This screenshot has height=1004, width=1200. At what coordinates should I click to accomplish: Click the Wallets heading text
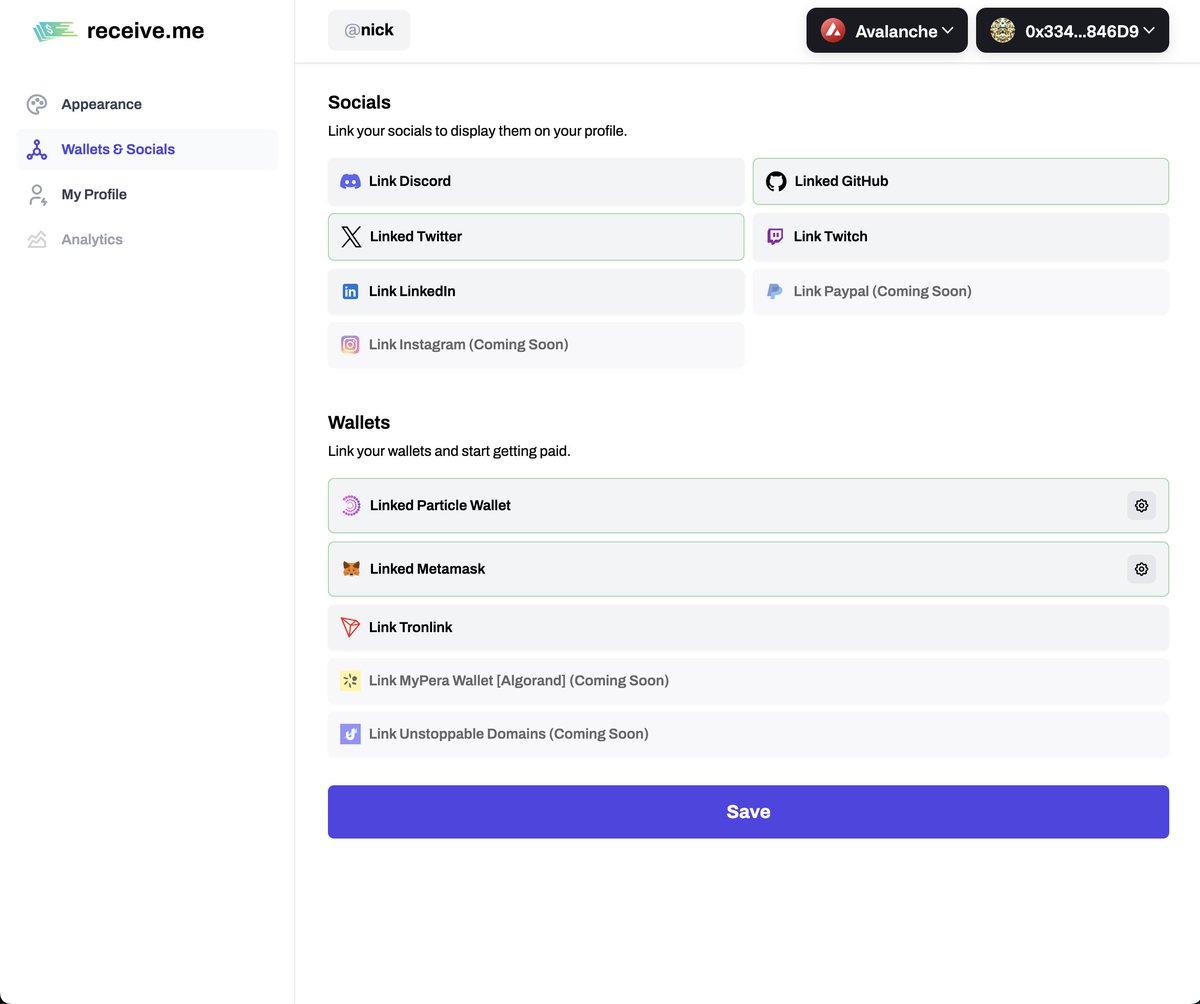(x=359, y=423)
